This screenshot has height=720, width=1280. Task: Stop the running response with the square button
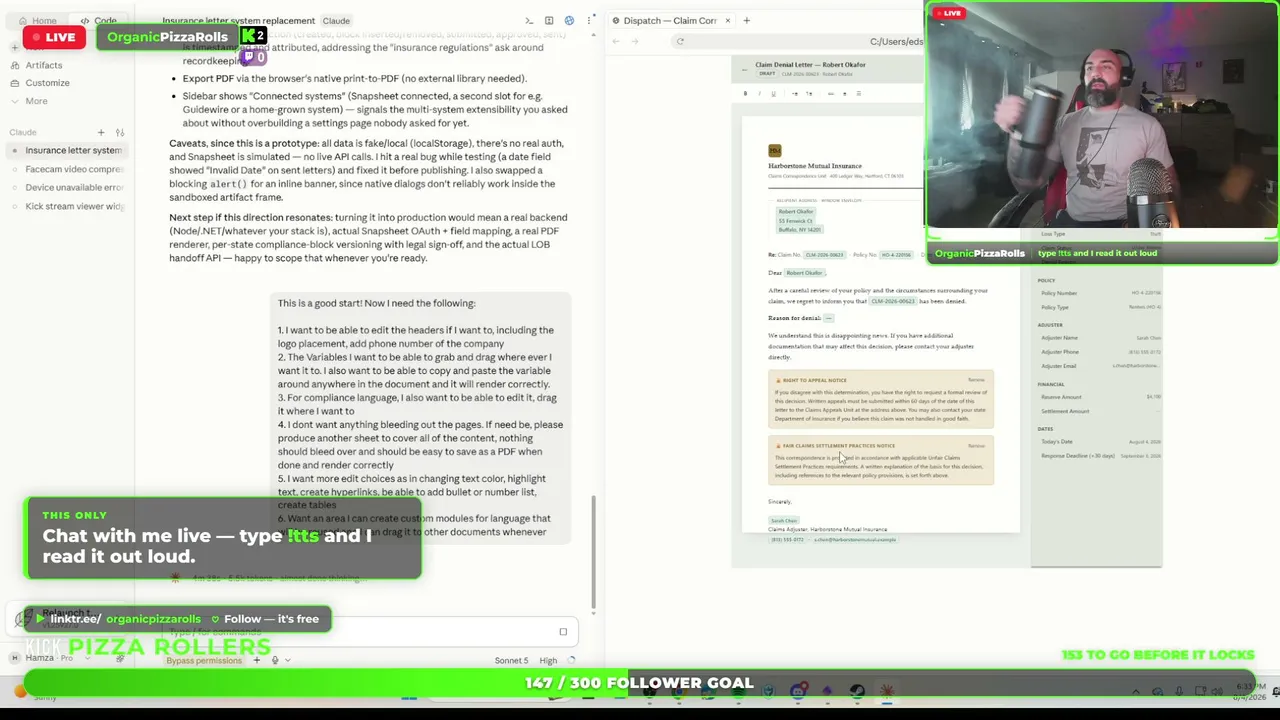tap(563, 632)
